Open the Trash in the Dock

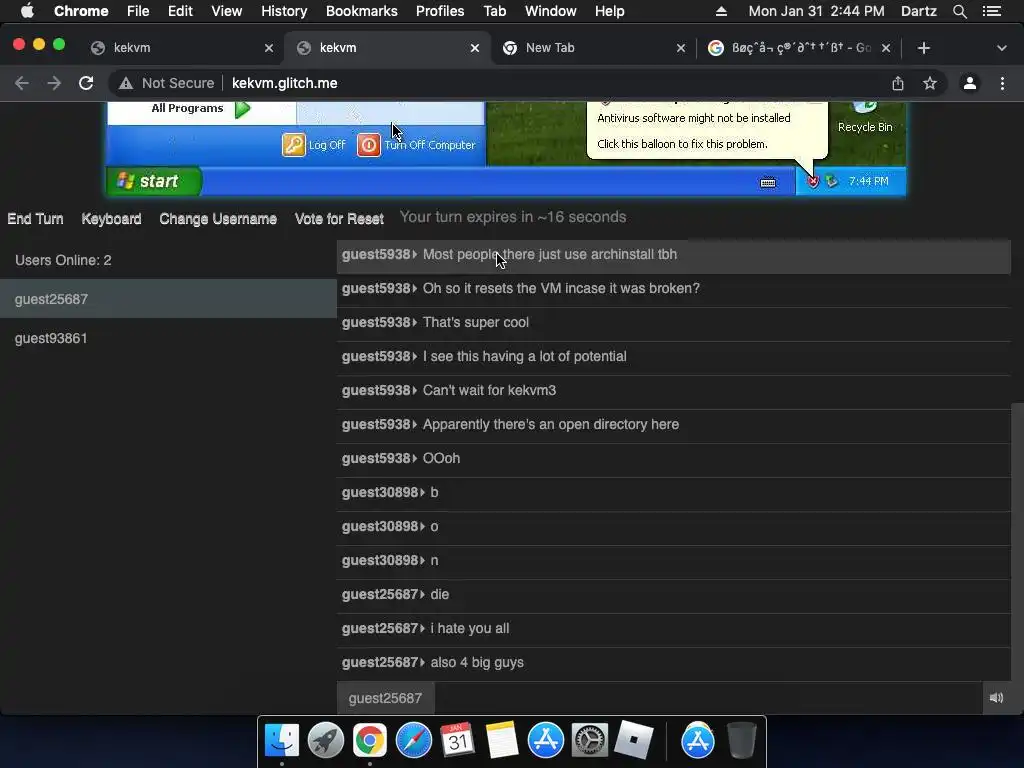[742, 741]
